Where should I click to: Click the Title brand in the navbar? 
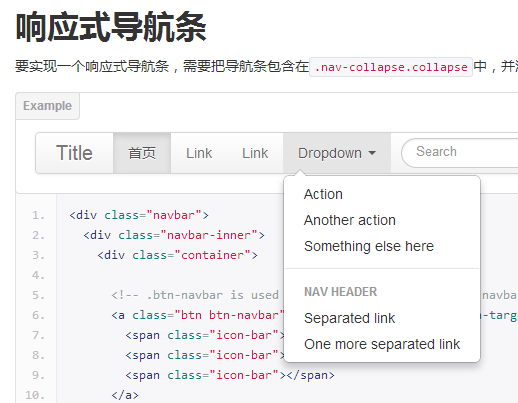pos(74,153)
